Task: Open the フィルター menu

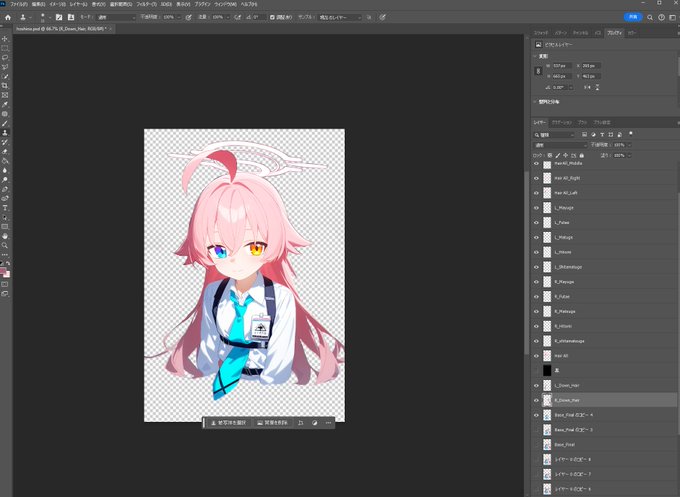Action: [147, 4]
